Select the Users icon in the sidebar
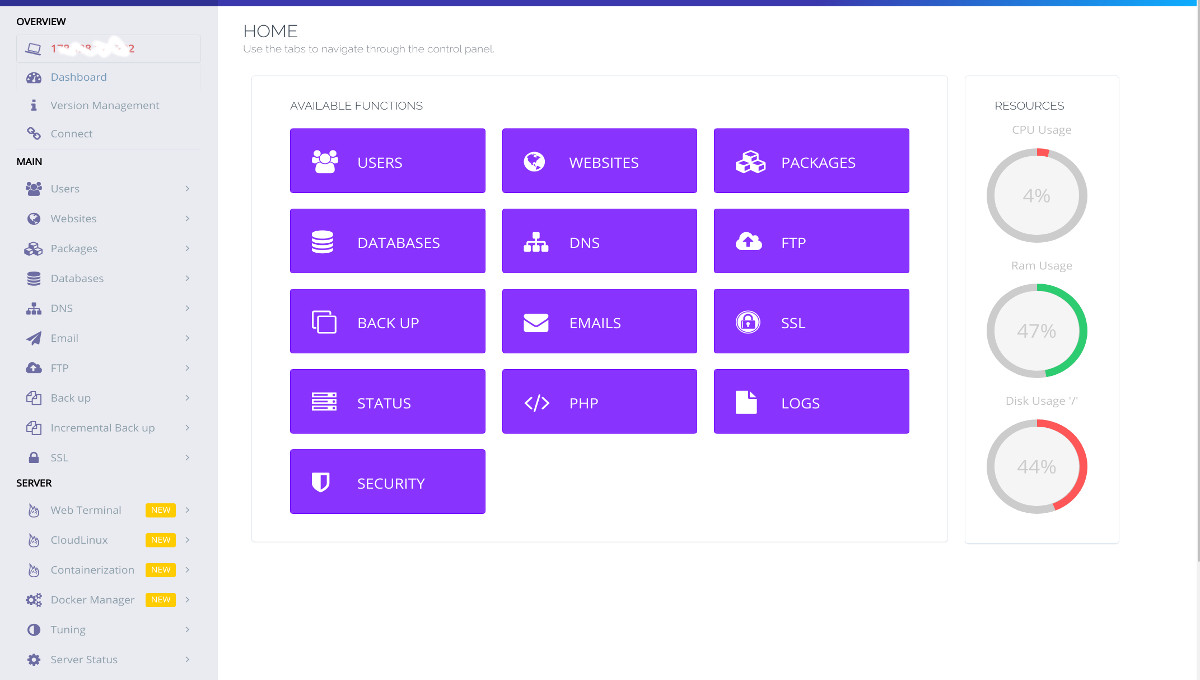This screenshot has width=1200, height=680. tap(33, 188)
